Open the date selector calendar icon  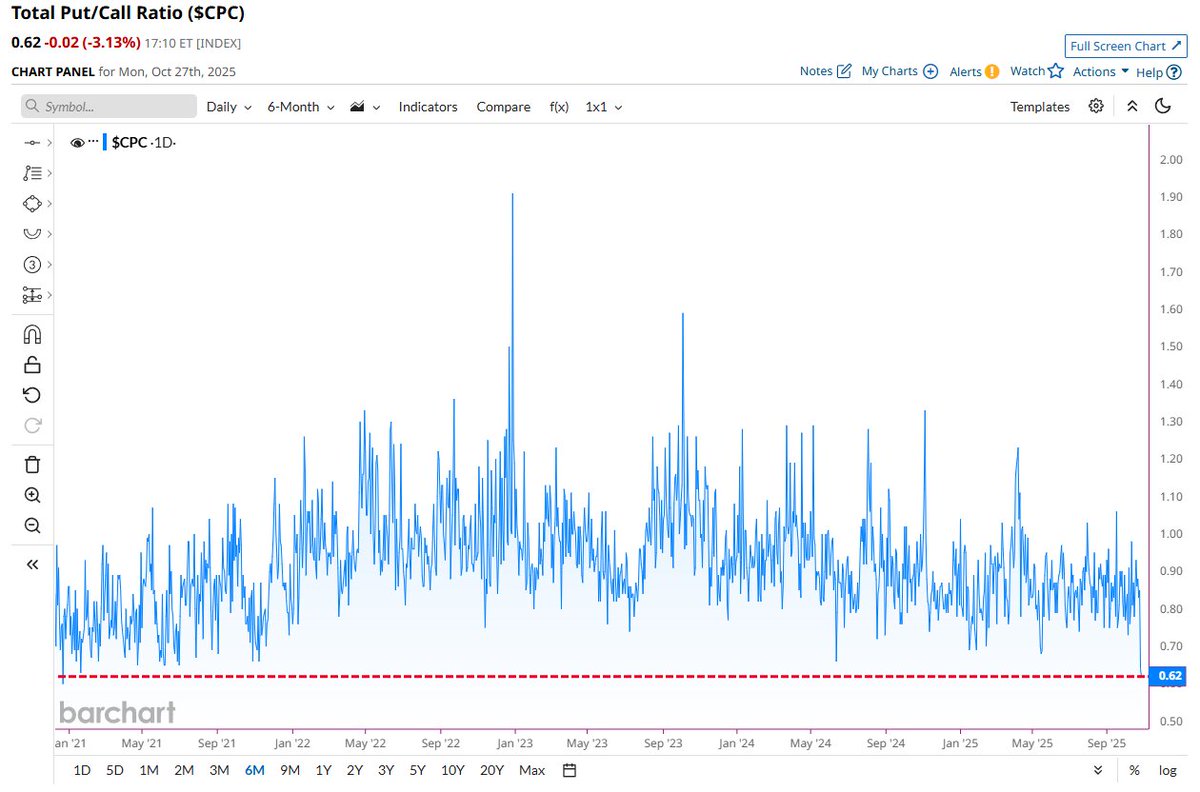(x=567, y=770)
